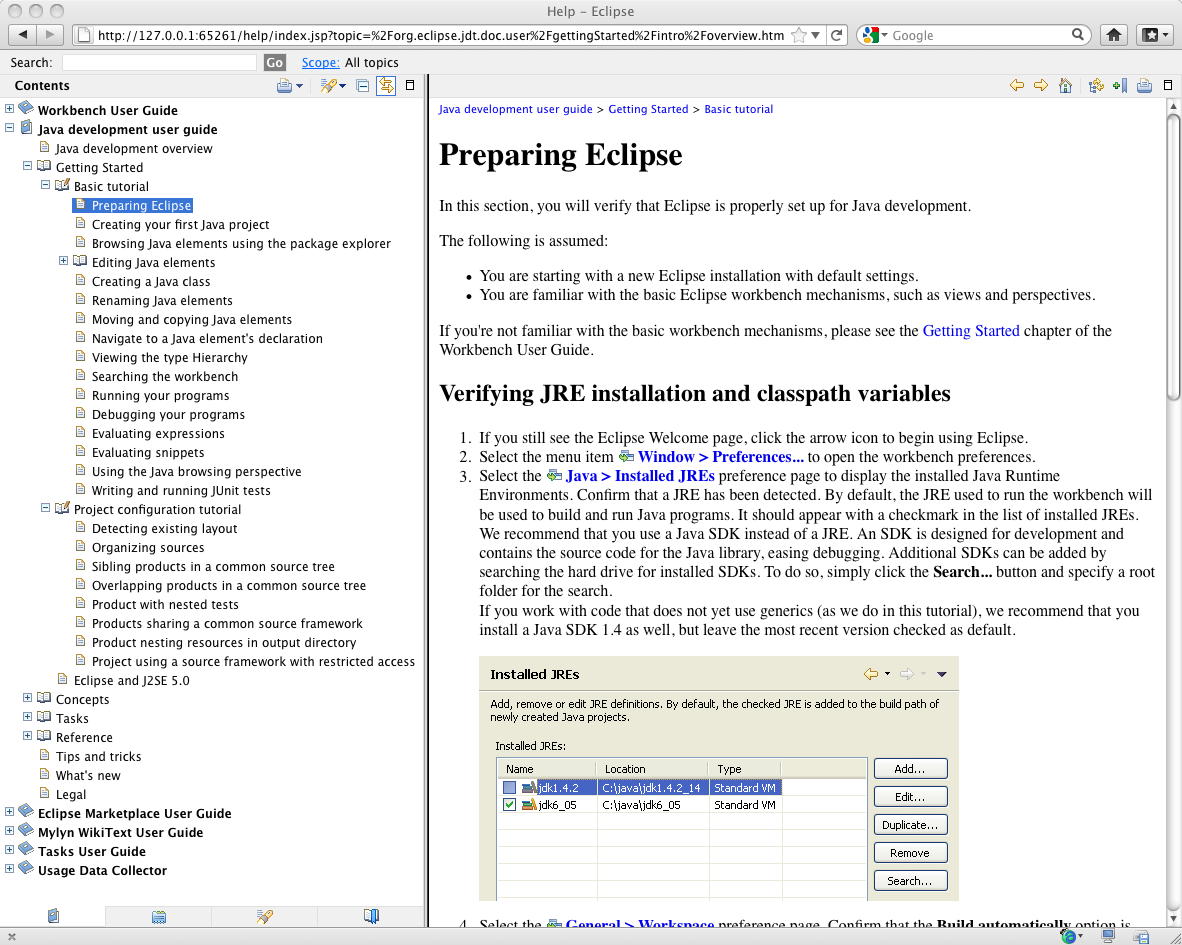This screenshot has height=945, width=1182.
Task: Go back using the yellow left arrow in help toolbar
Action: (x=1017, y=85)
